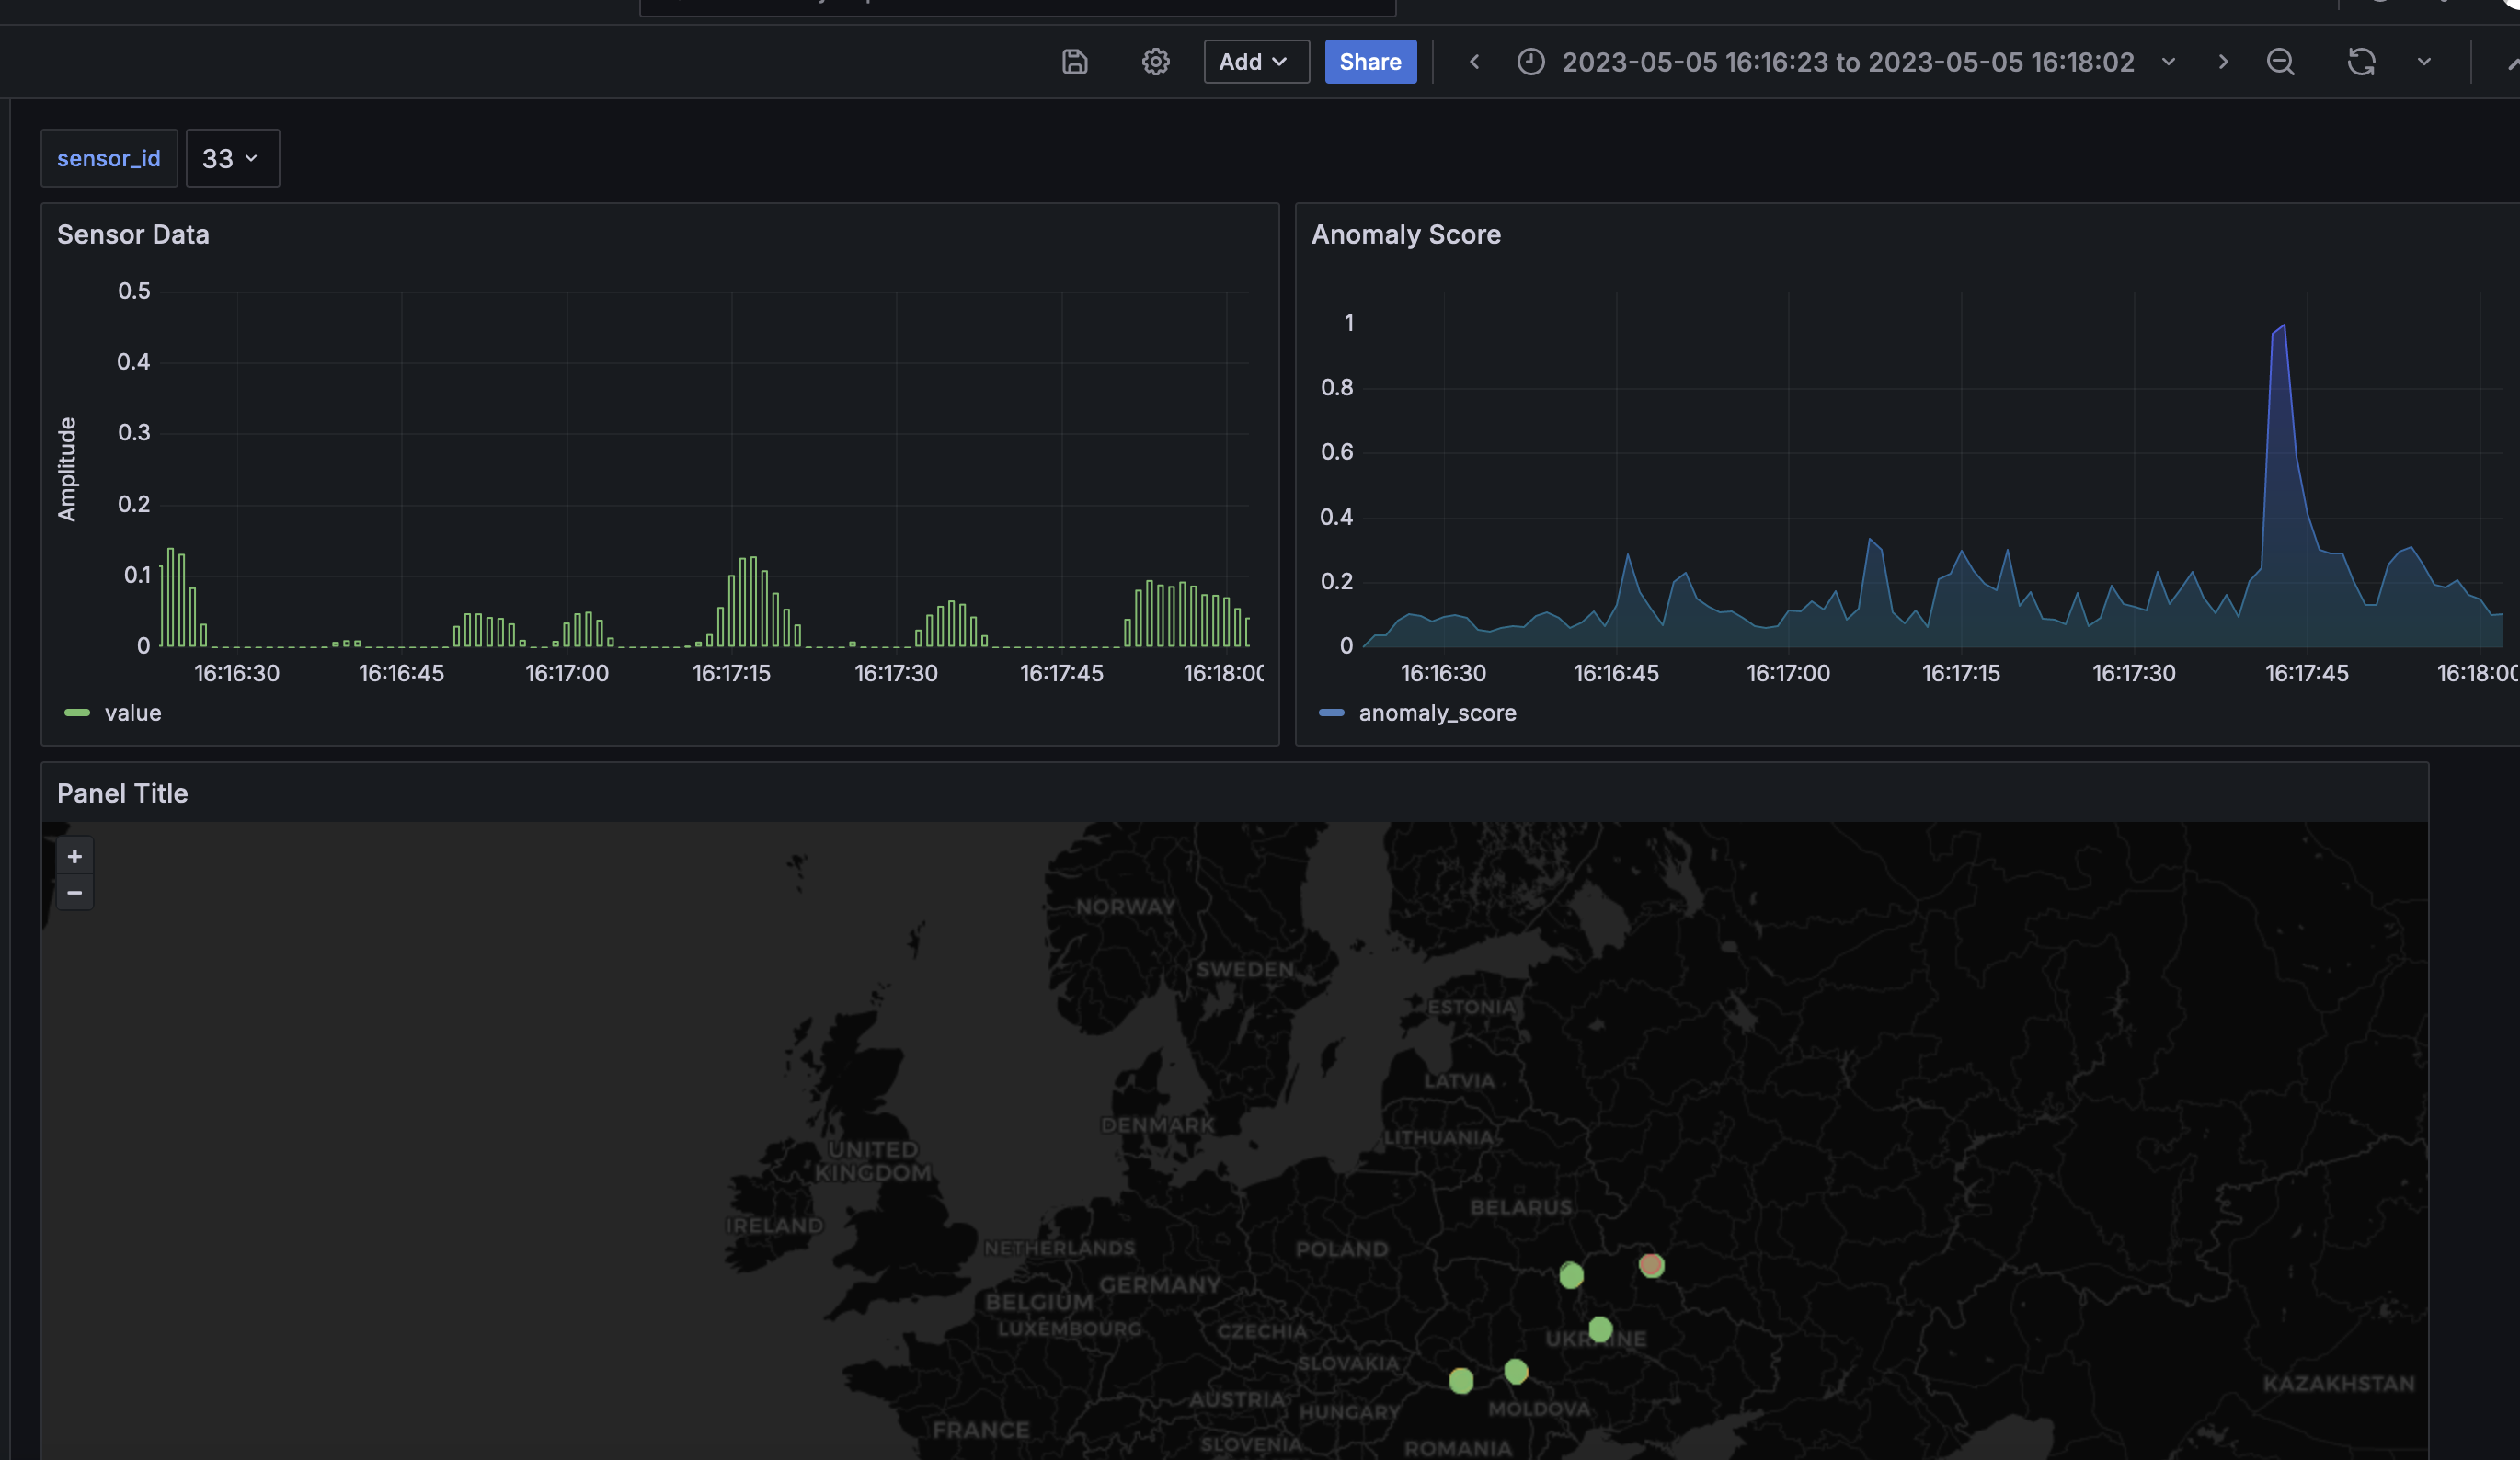Open the time range picker
The width and height of the screenshot is (2520, 1460).
(x=1846, y=62)
